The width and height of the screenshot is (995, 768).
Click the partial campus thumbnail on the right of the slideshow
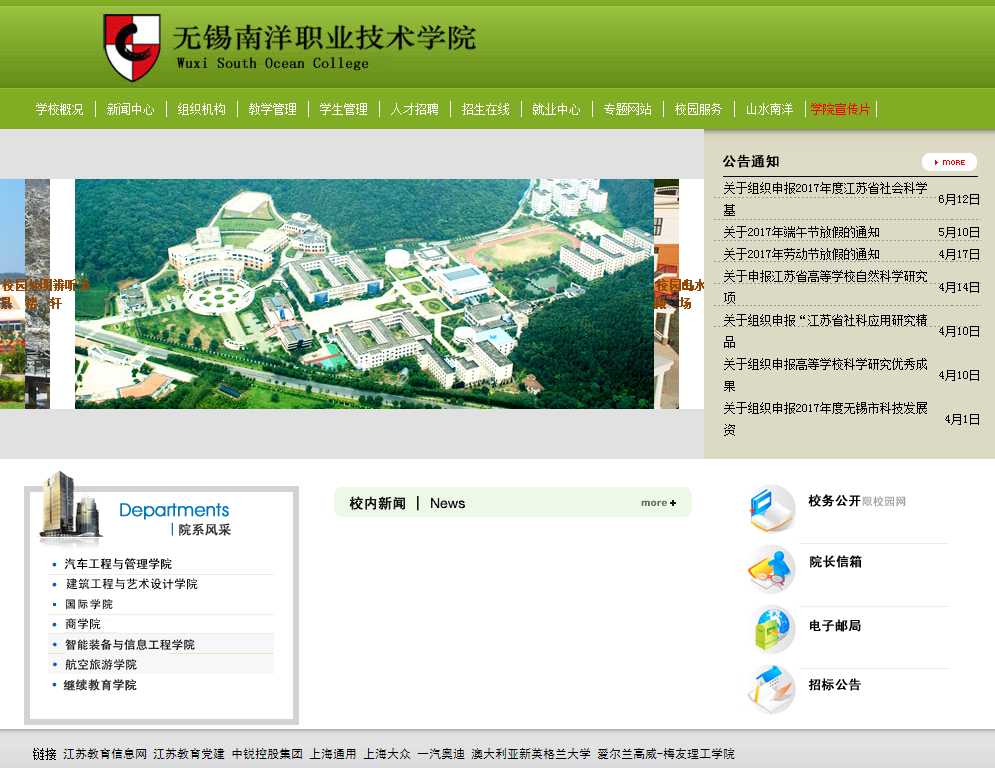click(667, 294)
